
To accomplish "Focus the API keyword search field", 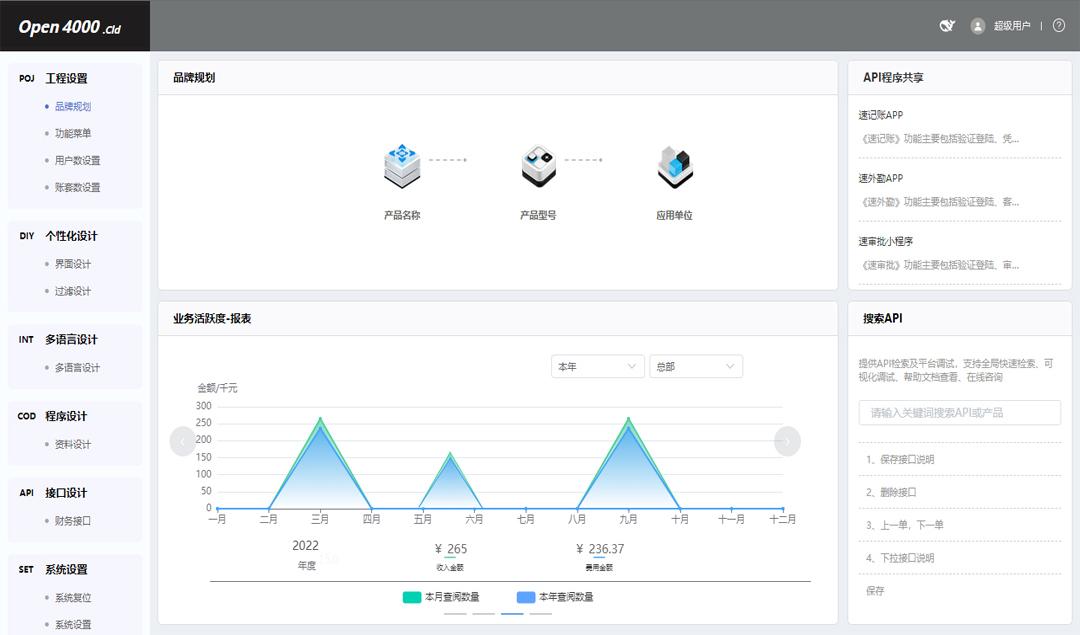I will pos(959,413).
